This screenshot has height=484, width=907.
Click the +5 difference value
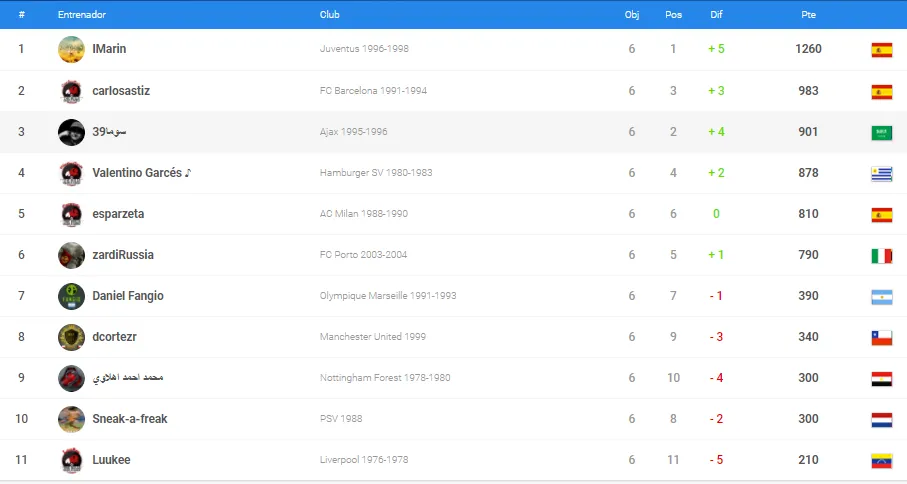716,49
